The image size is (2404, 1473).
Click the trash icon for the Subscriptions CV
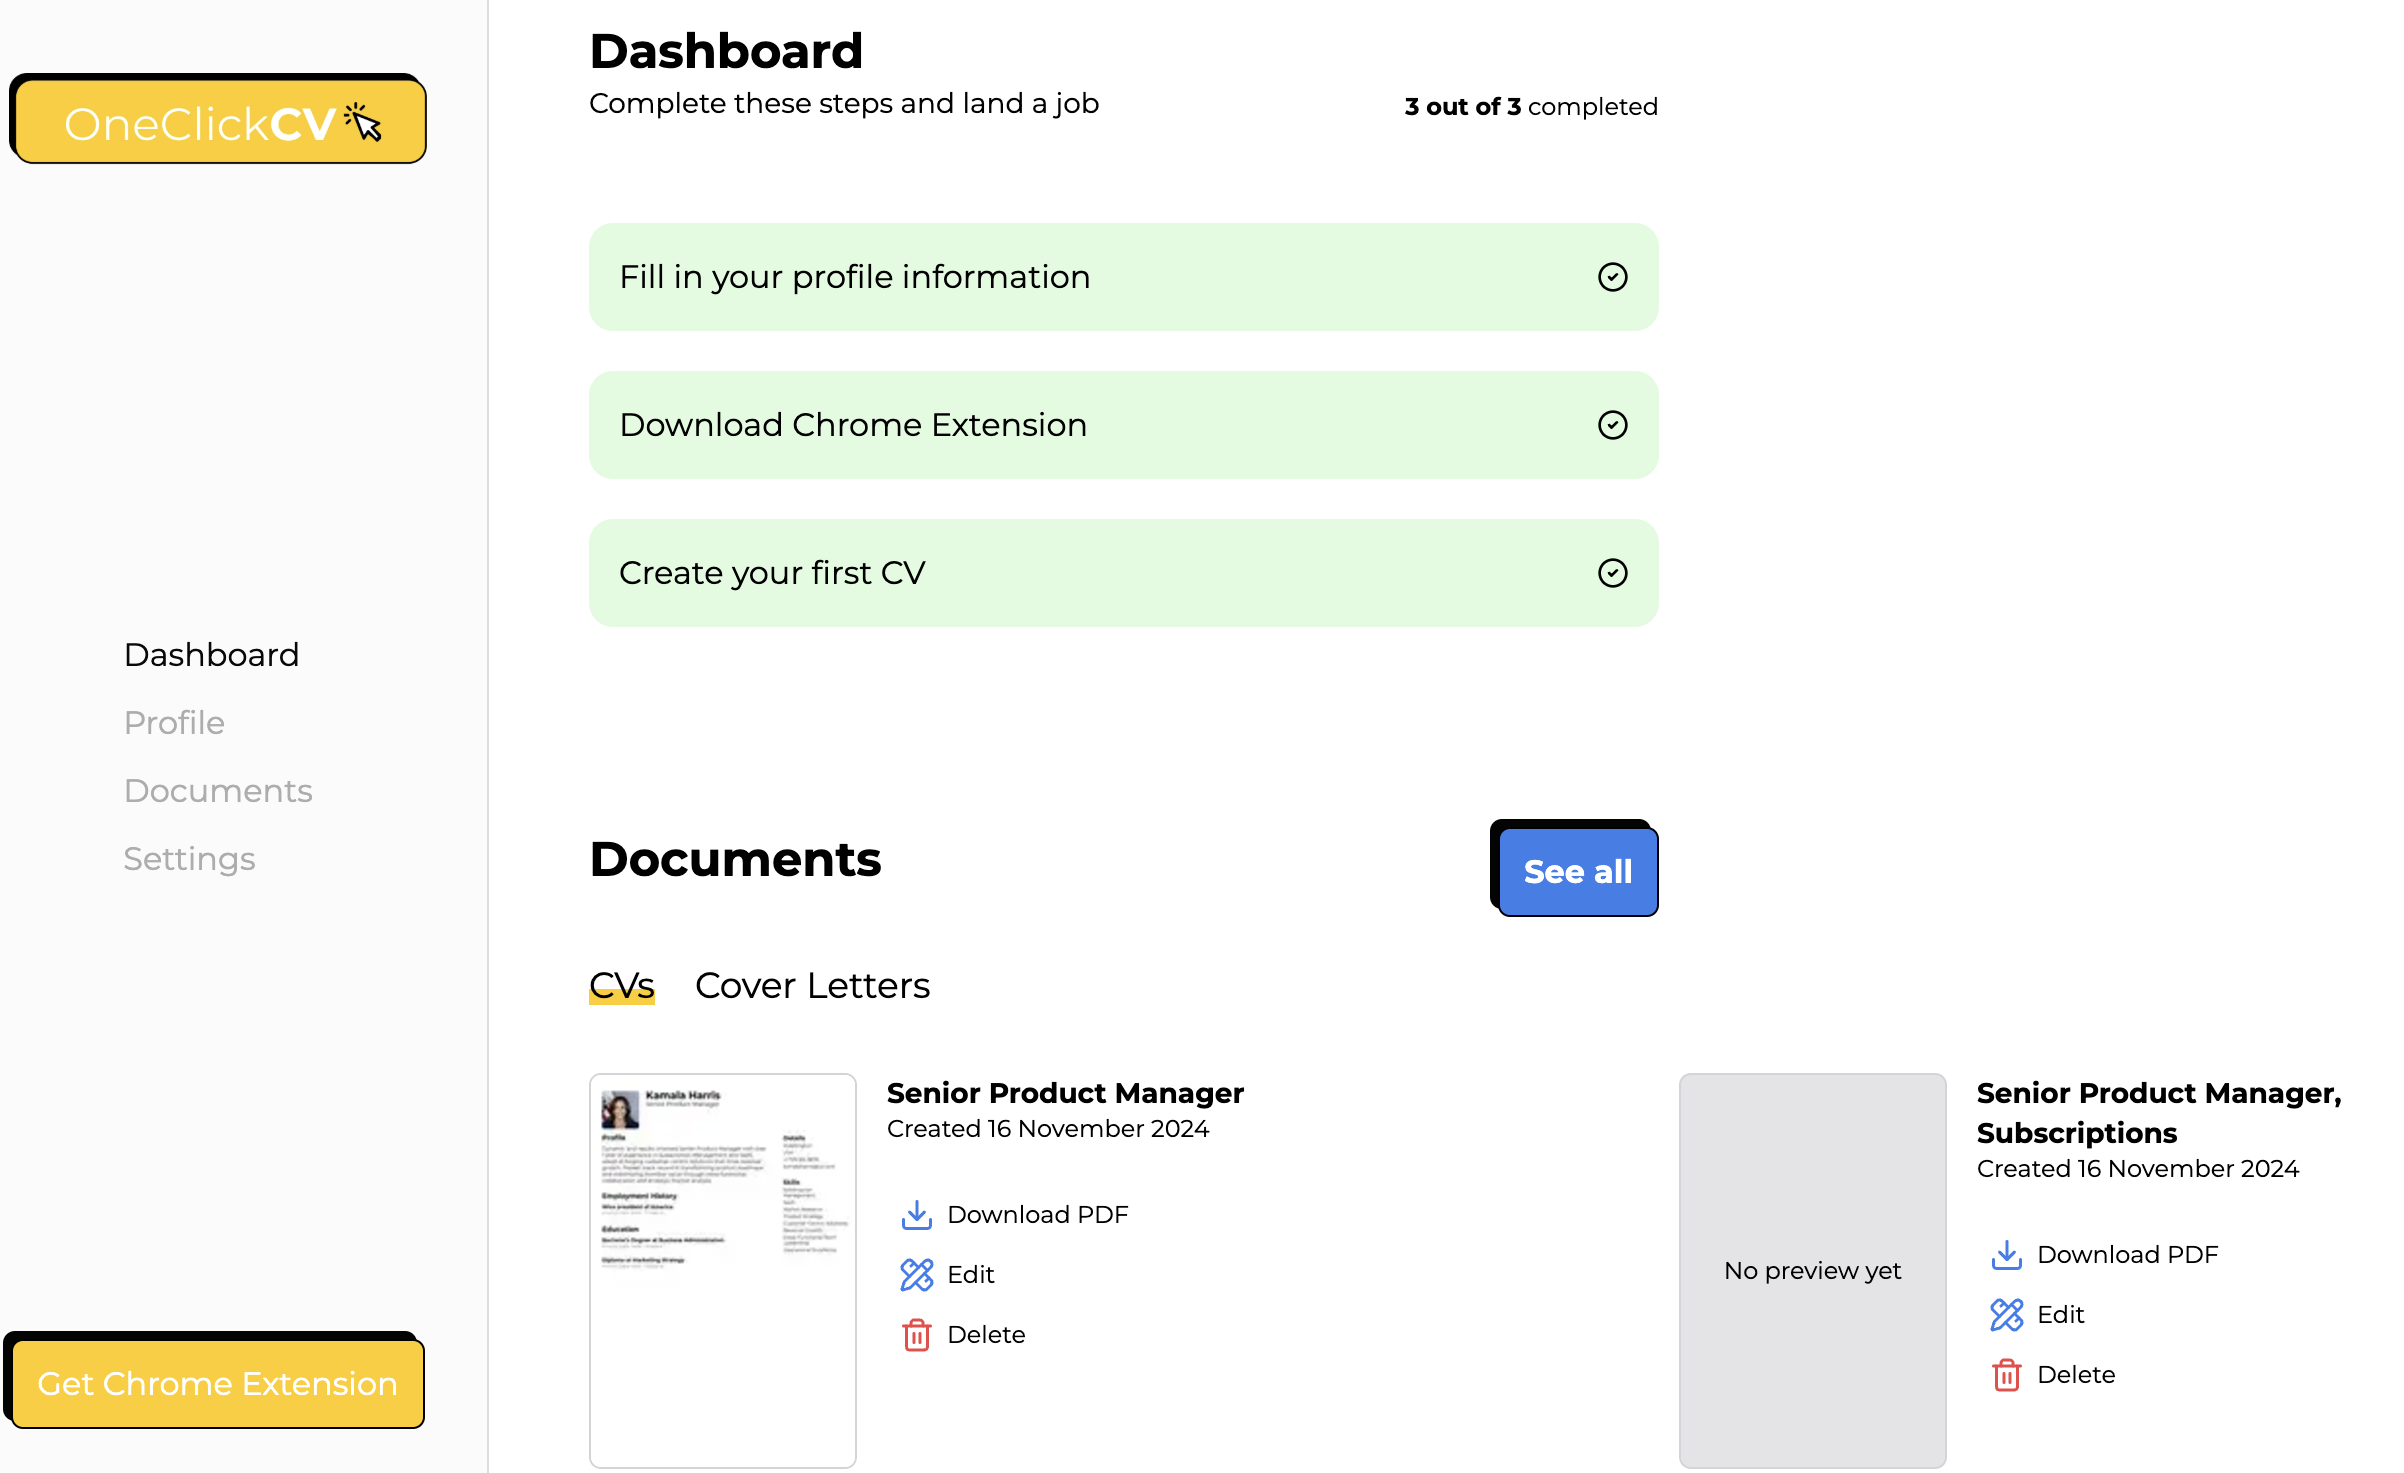2006,1375
